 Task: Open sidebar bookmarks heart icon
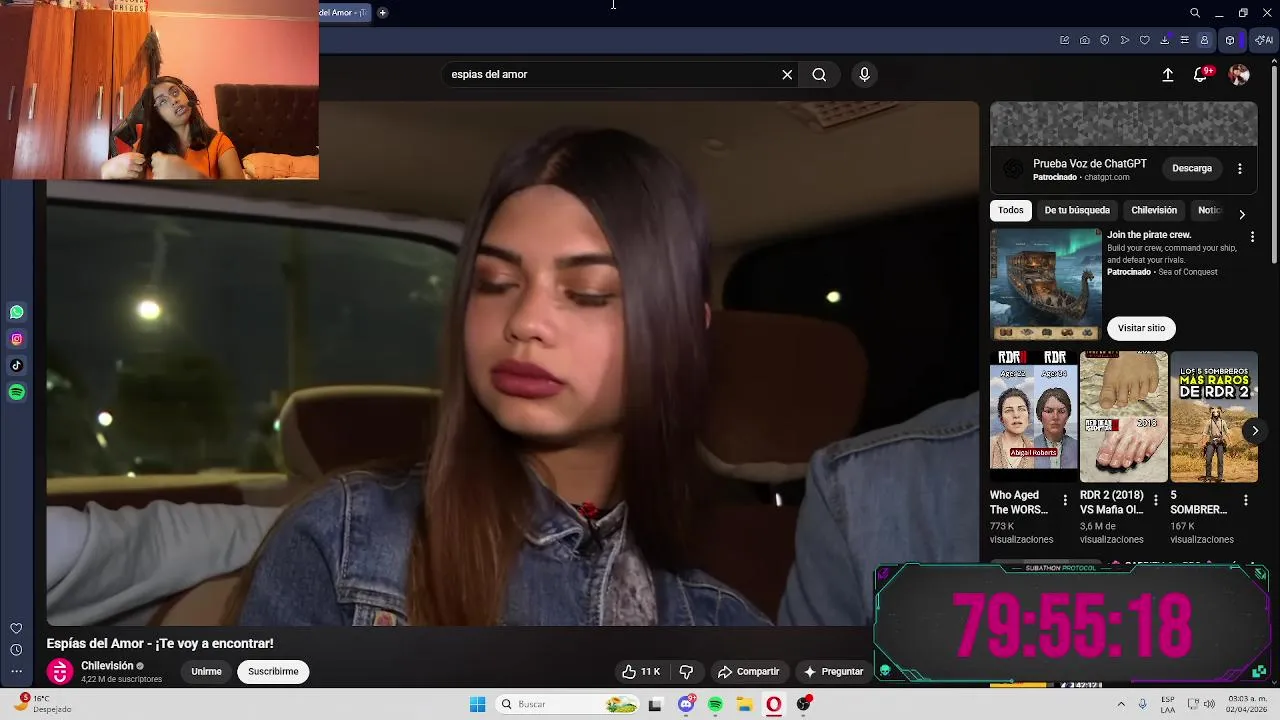[16, 628]
